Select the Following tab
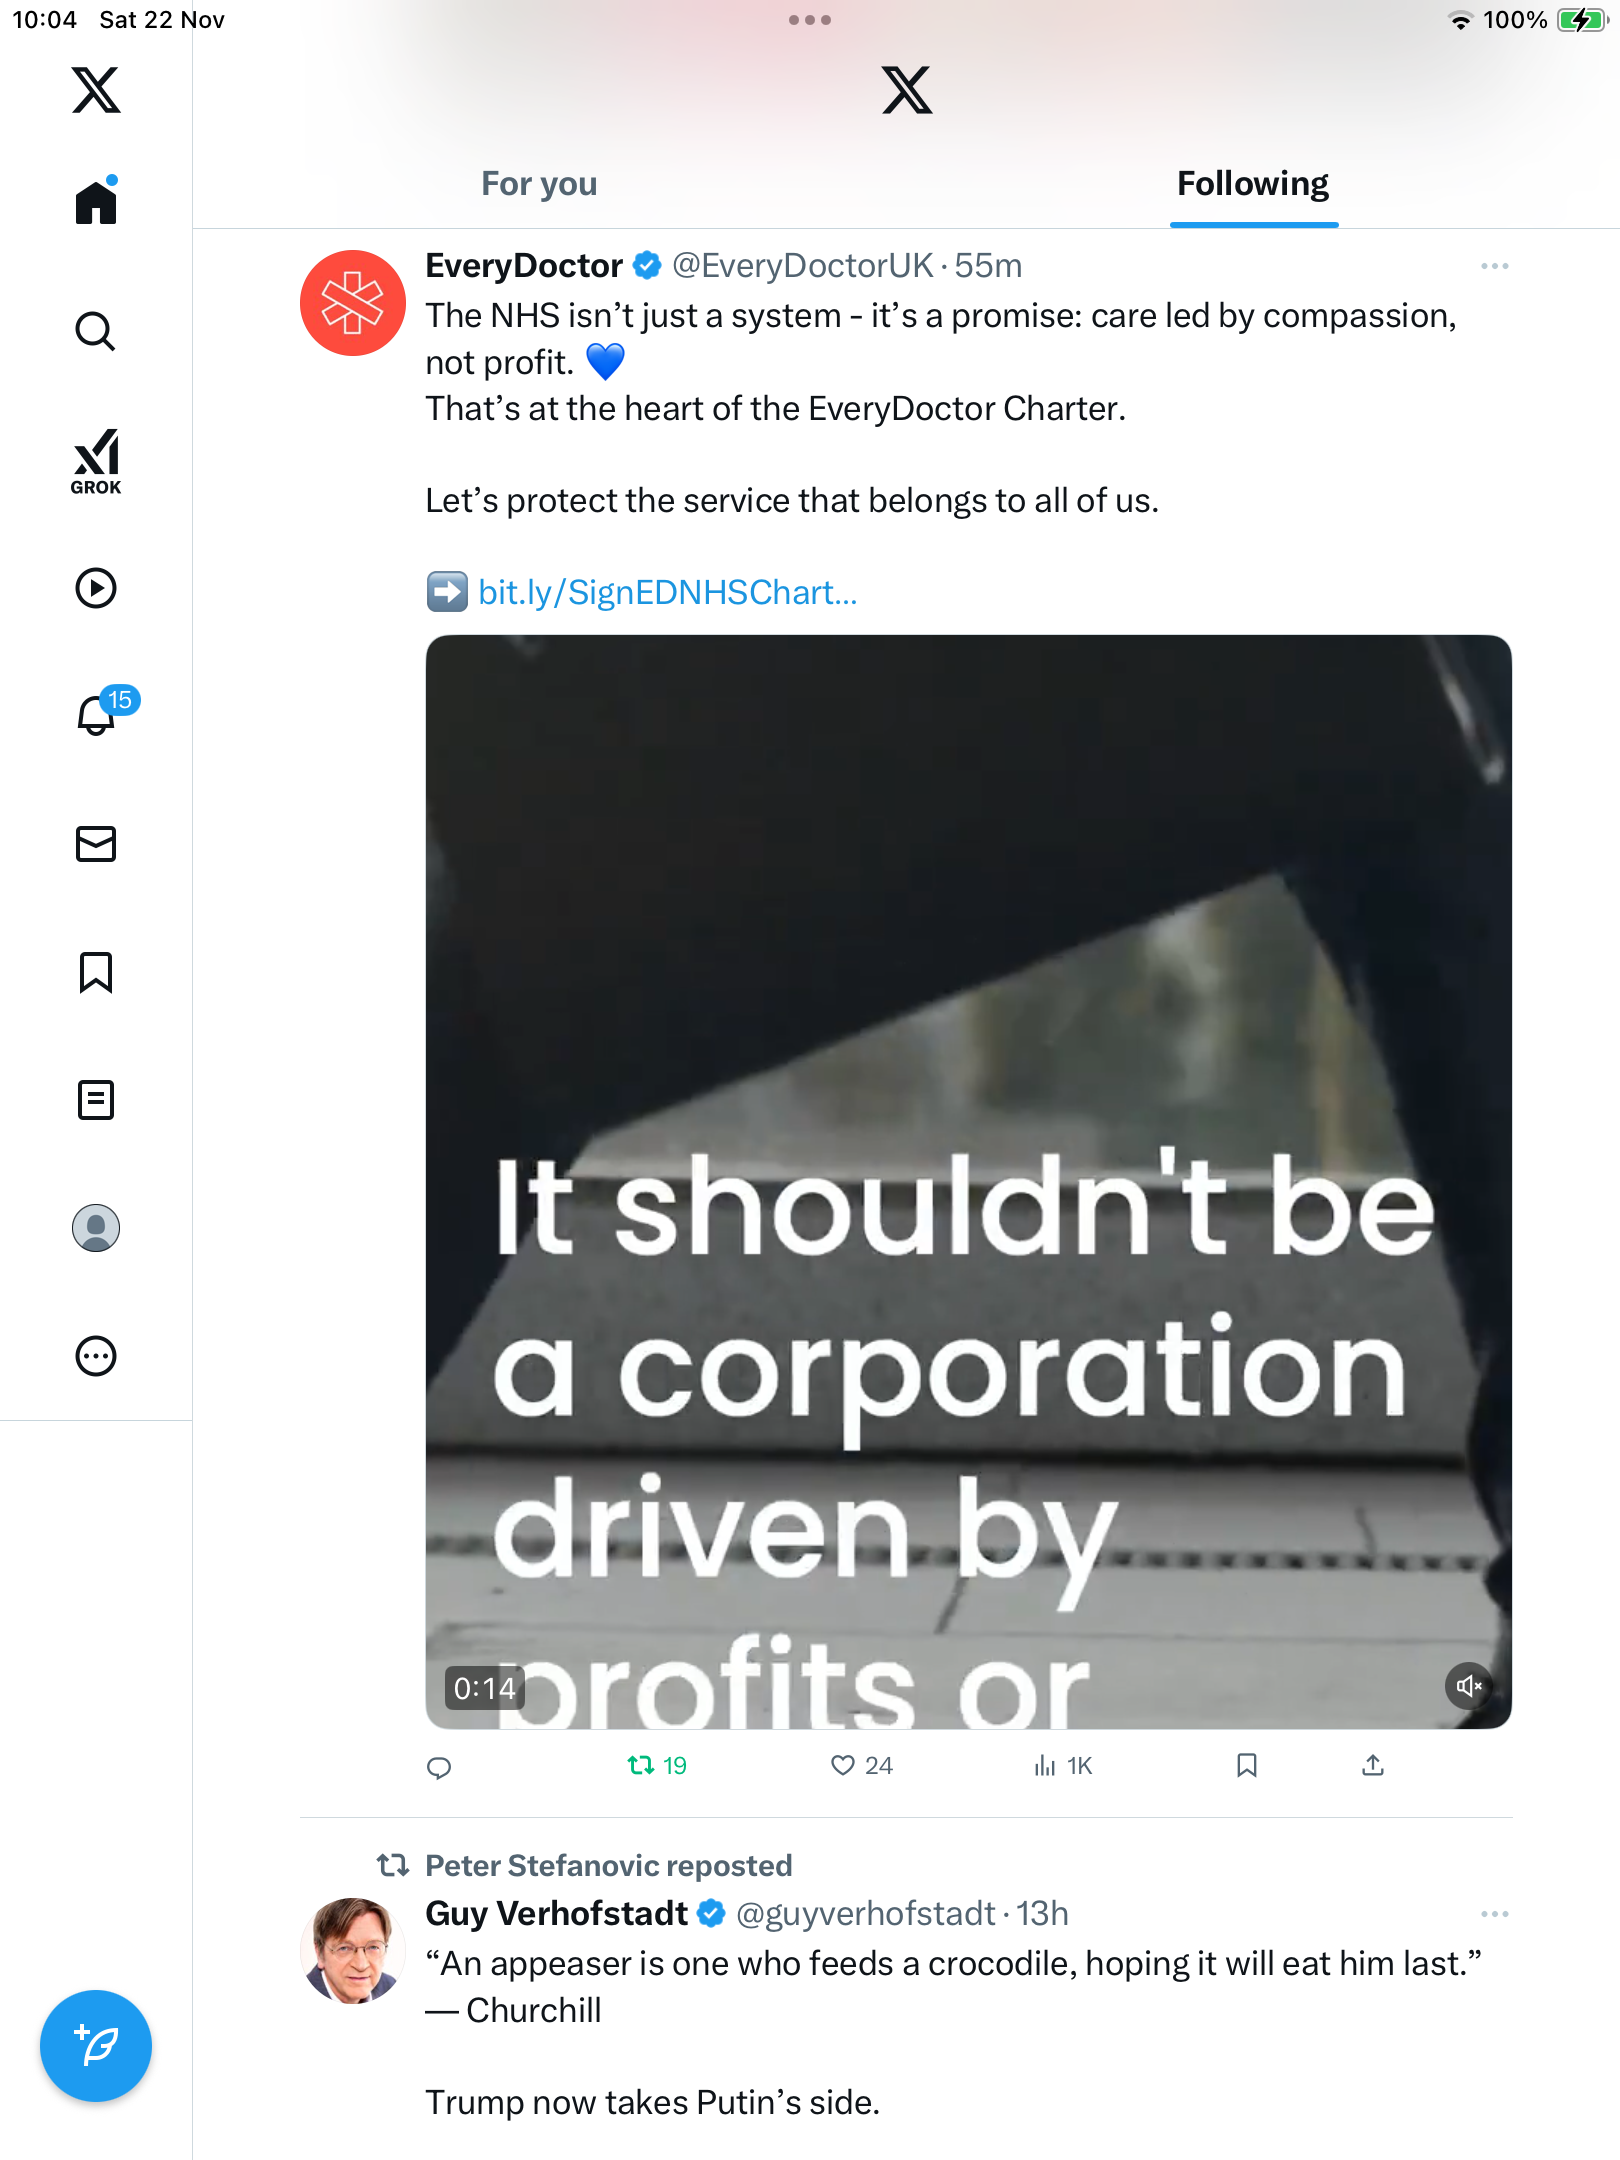Screen dimensions: 1620x2160 pyautogui.click(x=1252, y=184)
